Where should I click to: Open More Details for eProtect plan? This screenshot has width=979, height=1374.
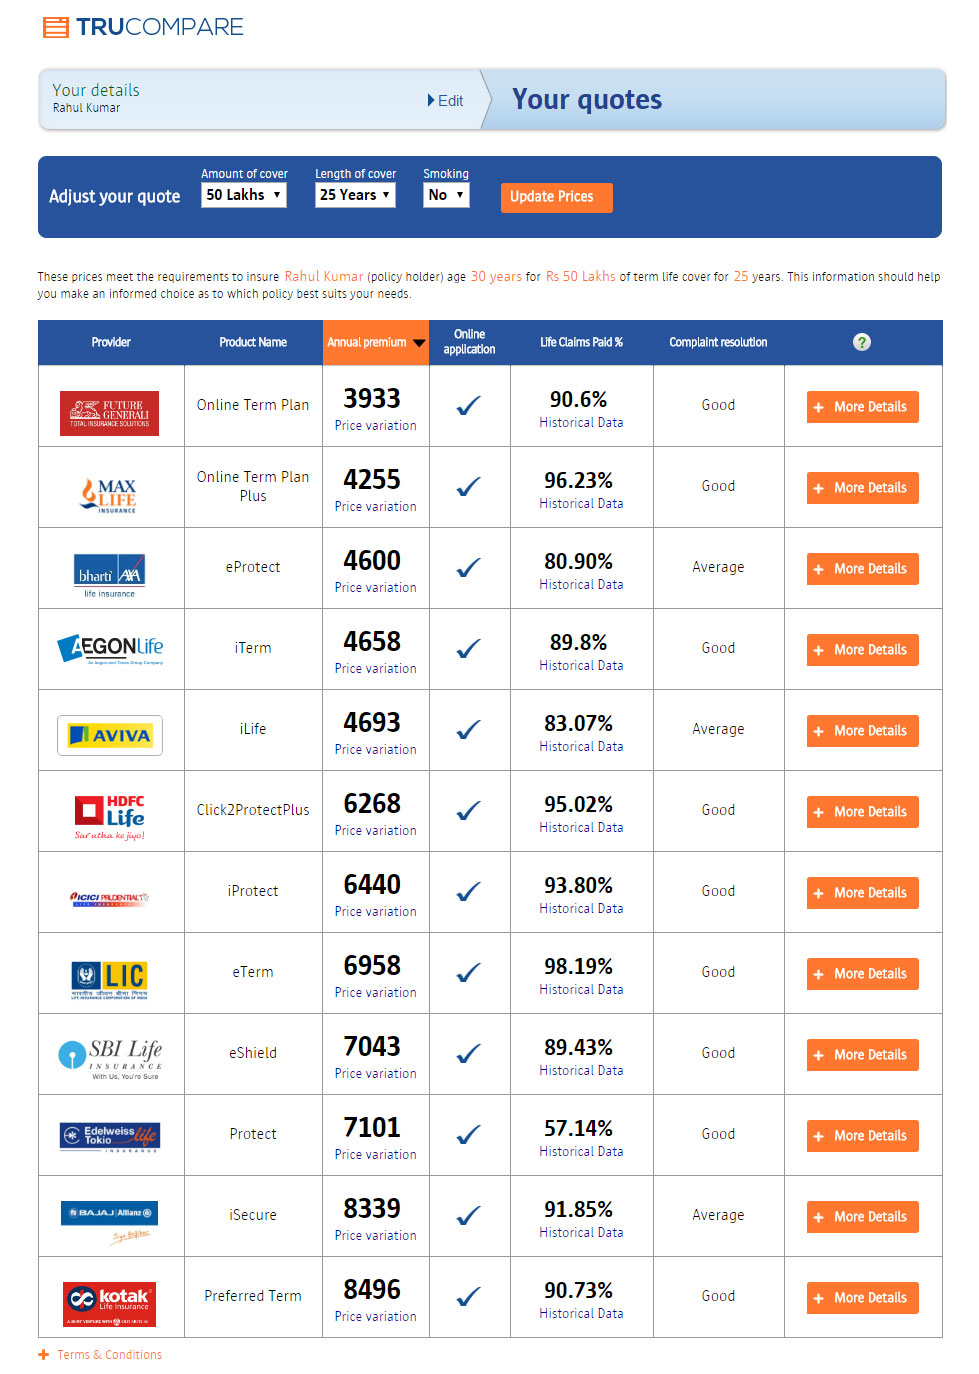pyautogui.click(x=862, y=569)
